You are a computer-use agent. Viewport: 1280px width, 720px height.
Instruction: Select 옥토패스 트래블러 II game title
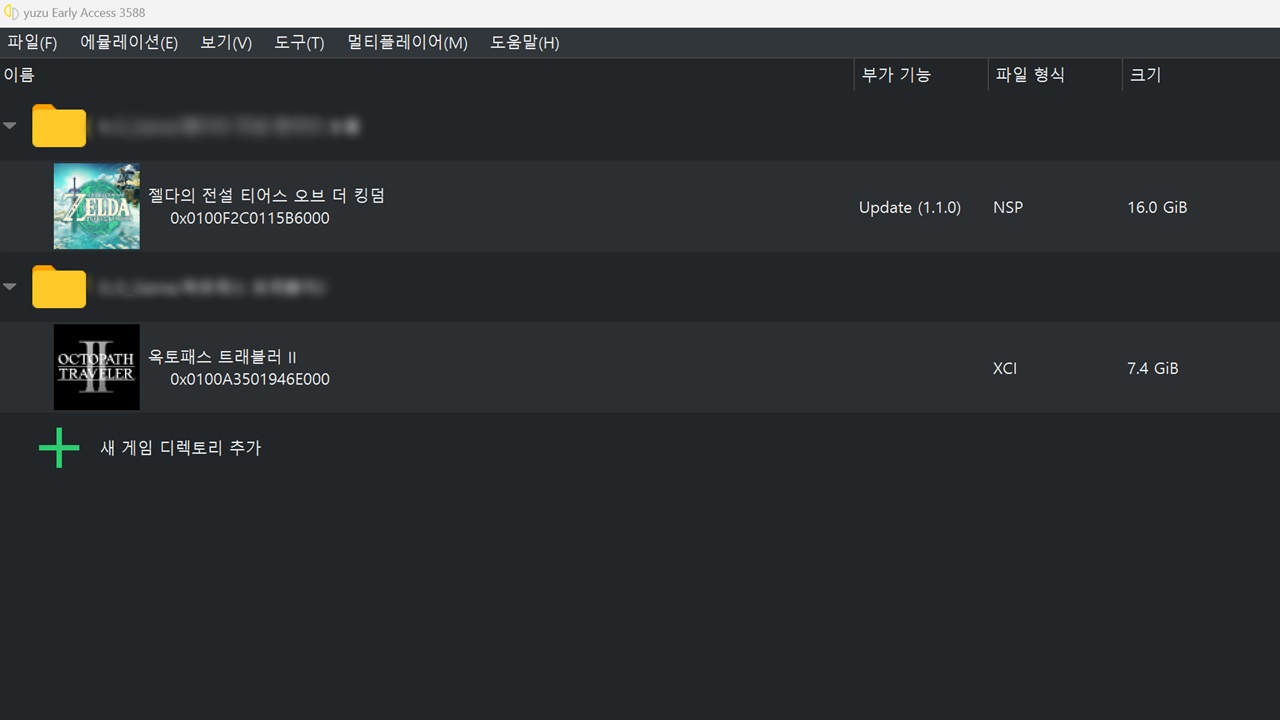pyautogui.click(x=222, y=357)
